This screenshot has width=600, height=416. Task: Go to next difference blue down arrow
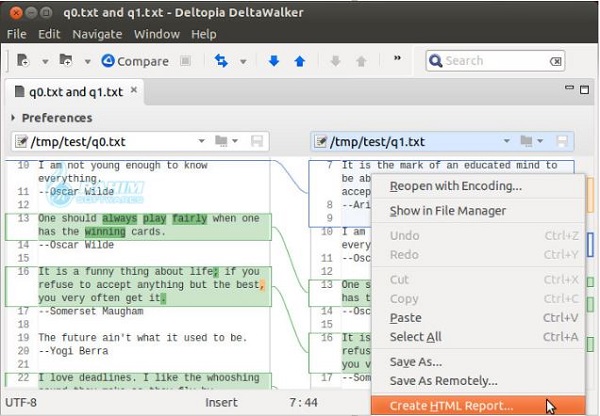pyautogui.click(x=274, y=60)
